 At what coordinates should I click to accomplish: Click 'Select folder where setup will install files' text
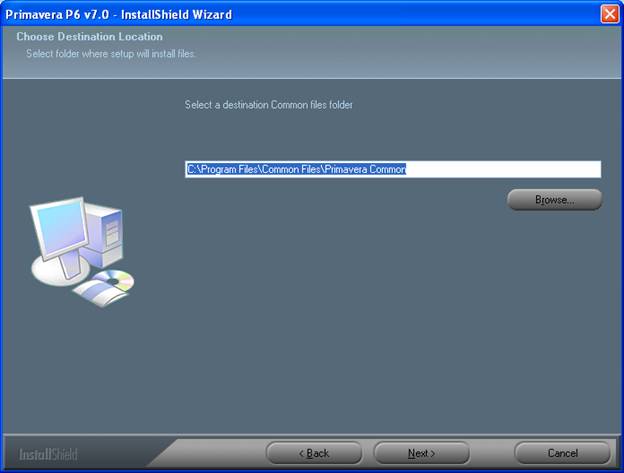click(111, 54)
